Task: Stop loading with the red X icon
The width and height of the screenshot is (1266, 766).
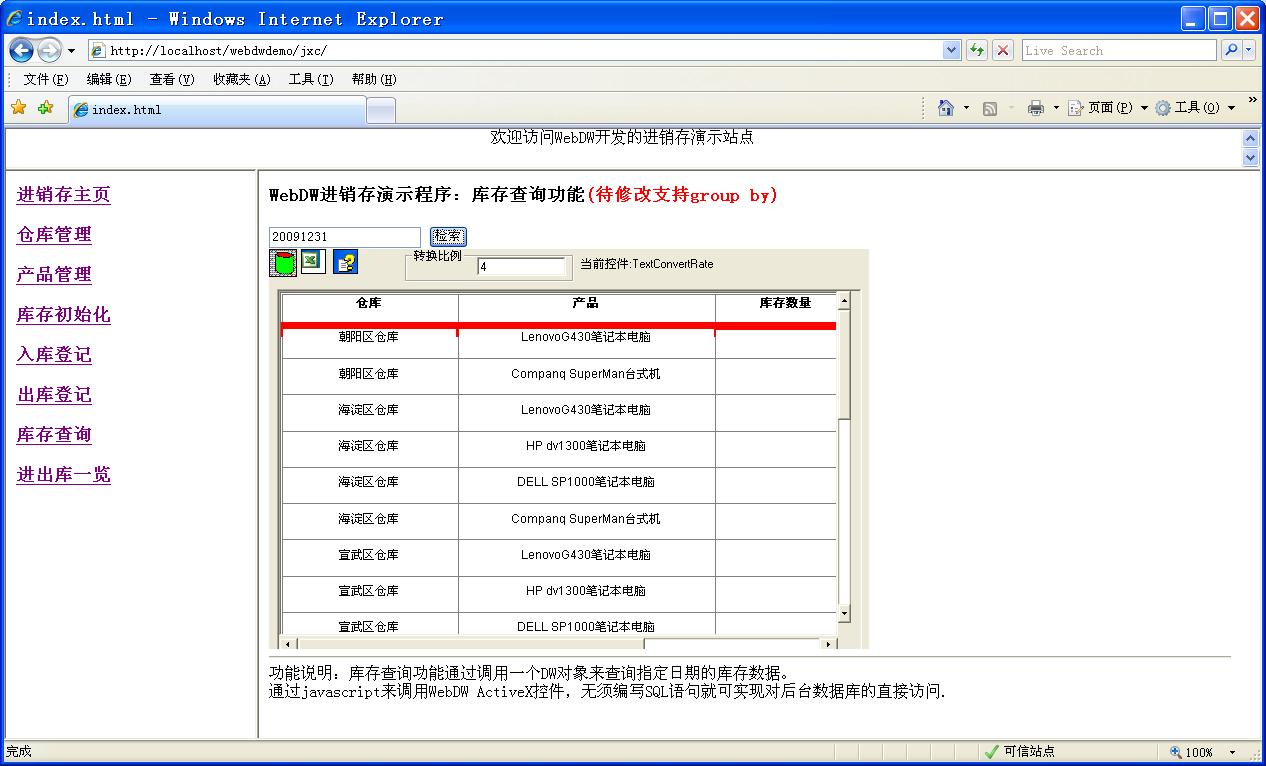Action: click(1003, 50)
